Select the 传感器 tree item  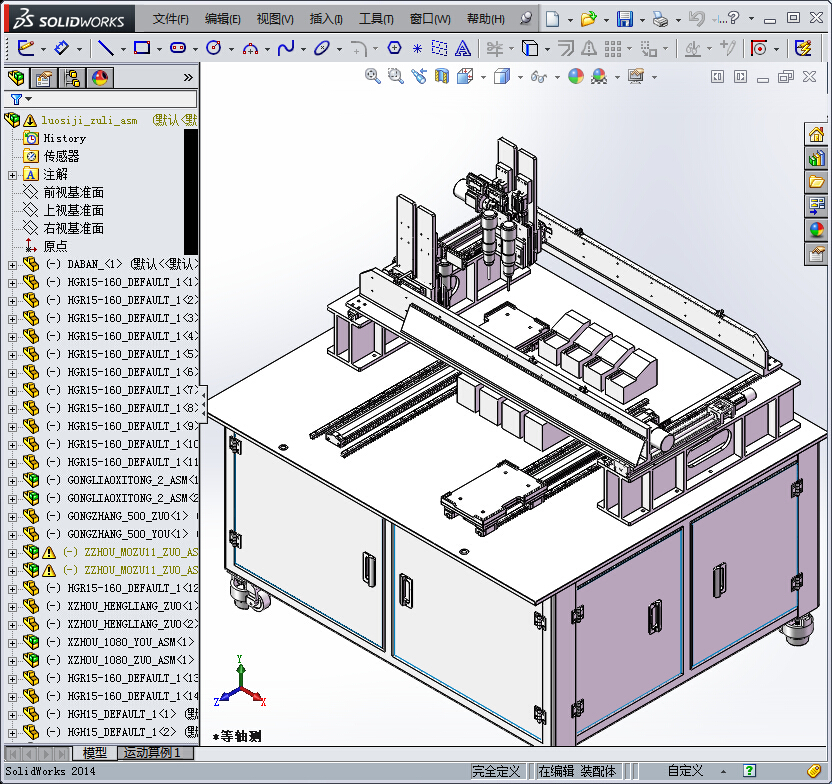coord(62,156)
